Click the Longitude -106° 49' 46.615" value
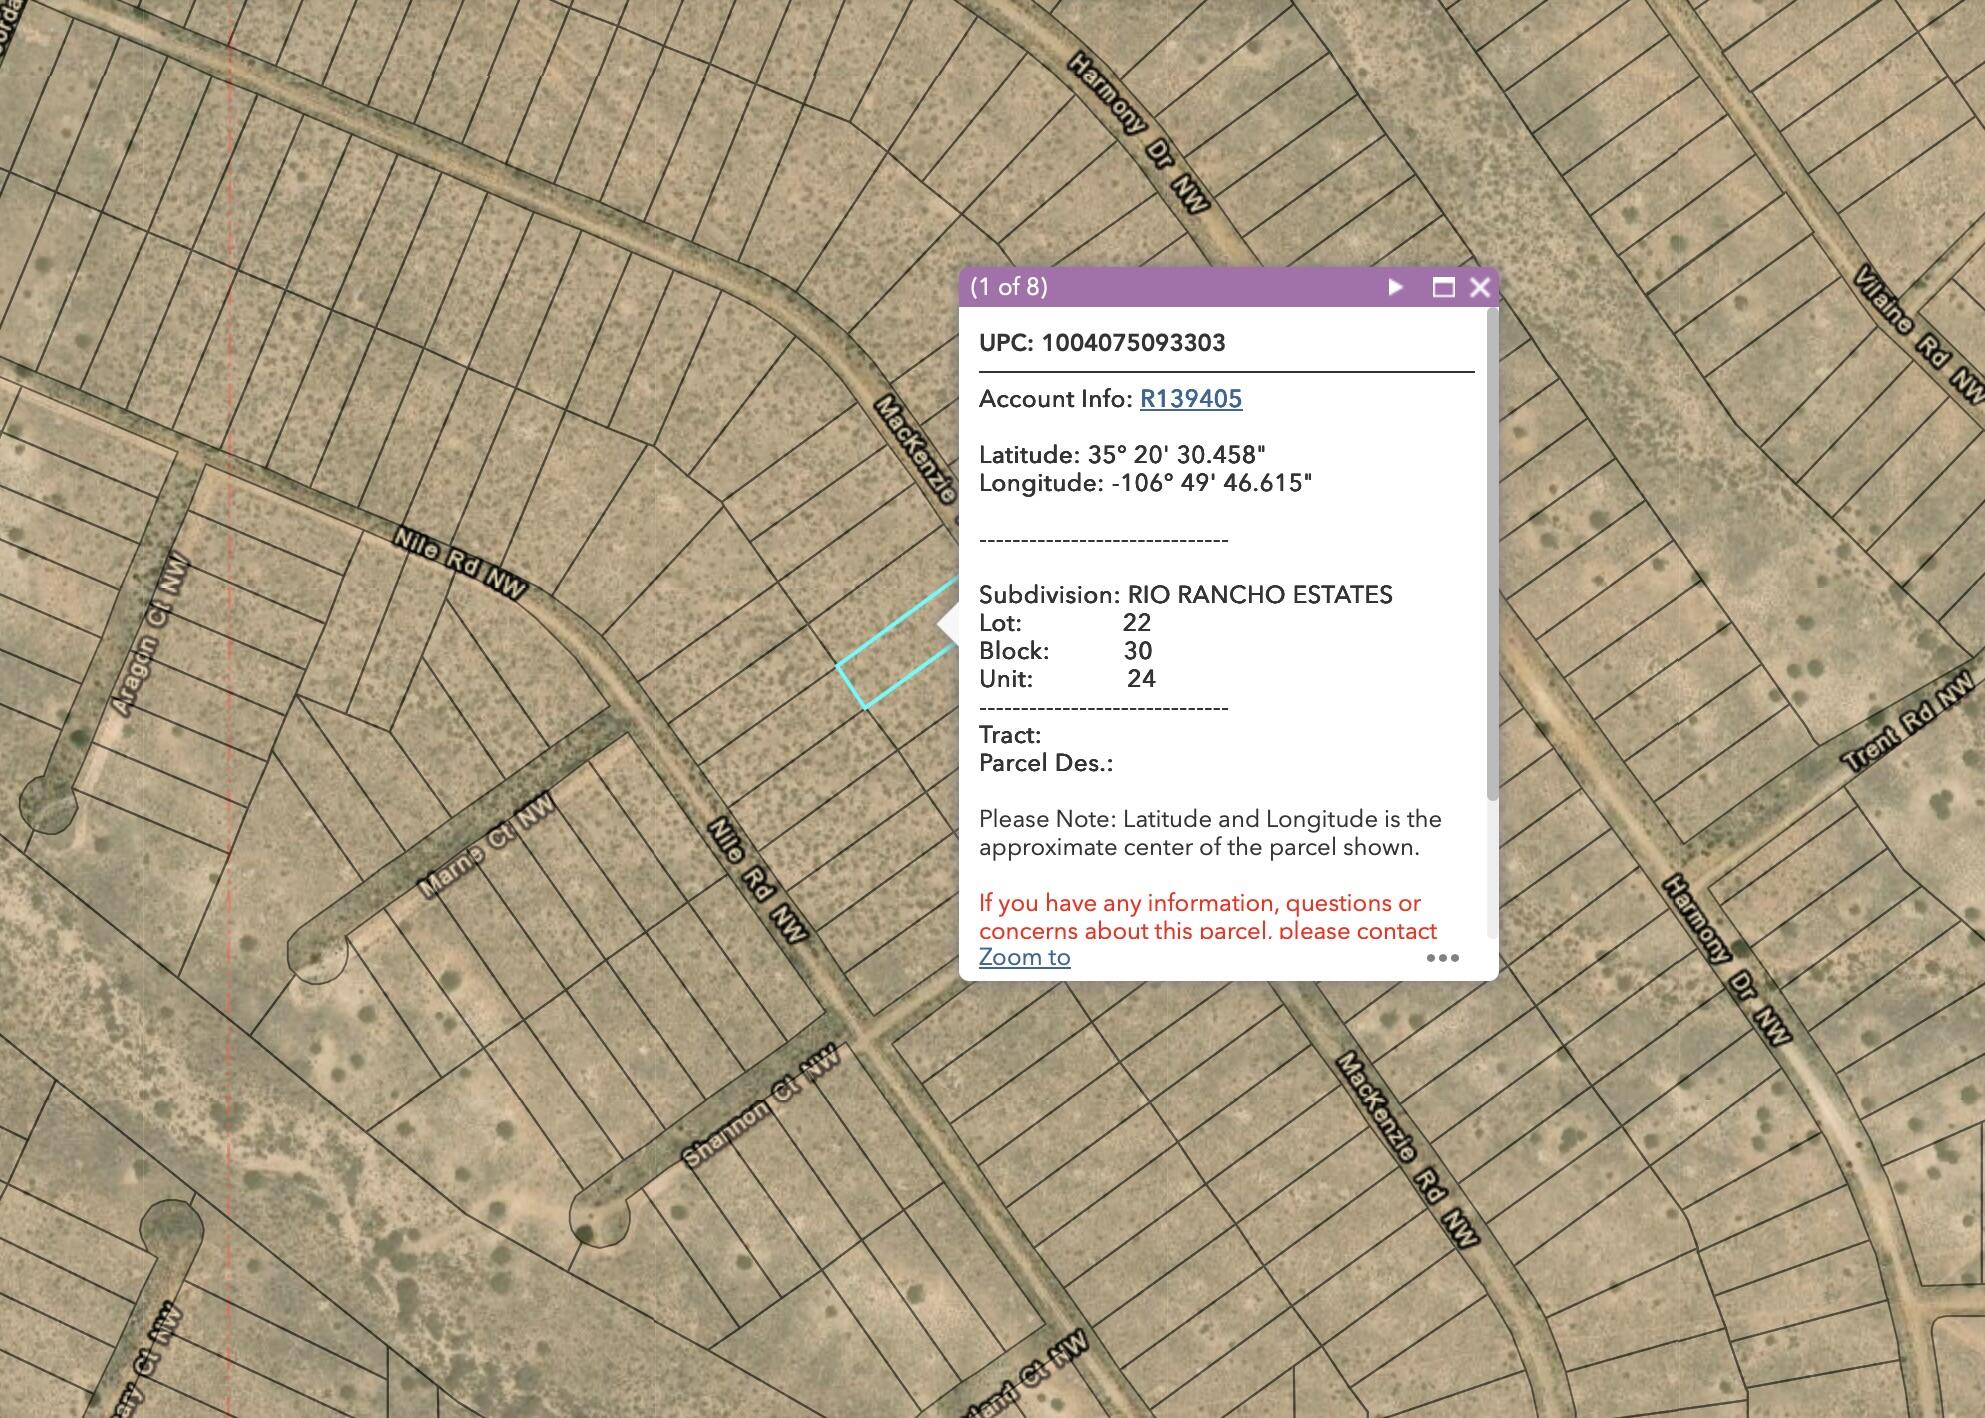The image size is (1985, 1418). click(x=1211, y=483)
